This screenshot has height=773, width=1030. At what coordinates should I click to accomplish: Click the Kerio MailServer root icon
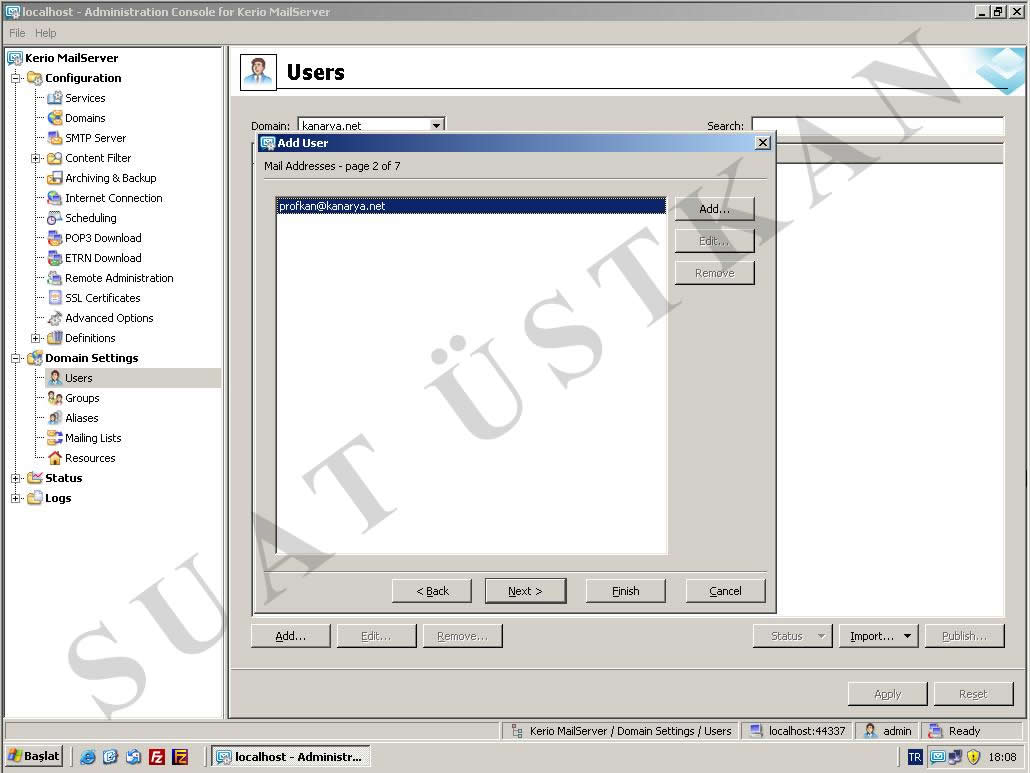(x=14, y=58)
